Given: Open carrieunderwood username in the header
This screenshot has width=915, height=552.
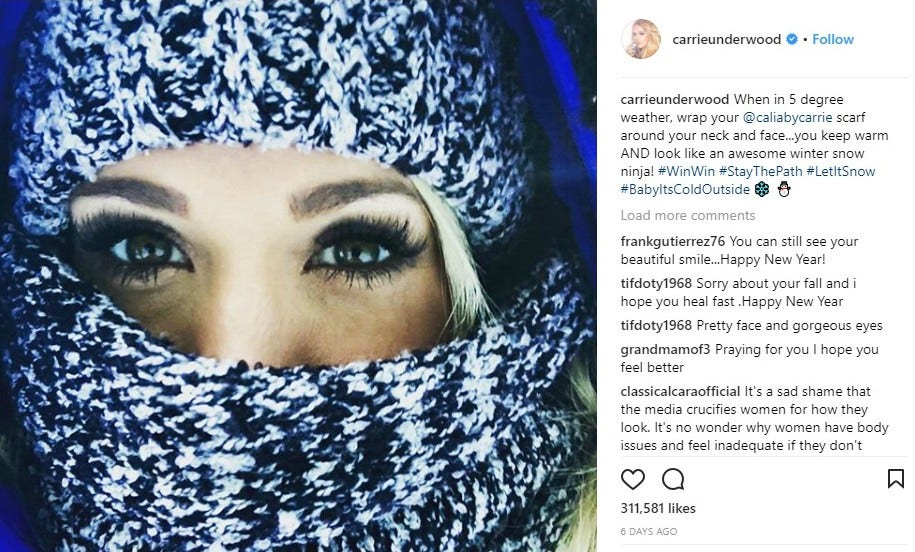Looking at the screenshot, I should (x=727, y=39).
